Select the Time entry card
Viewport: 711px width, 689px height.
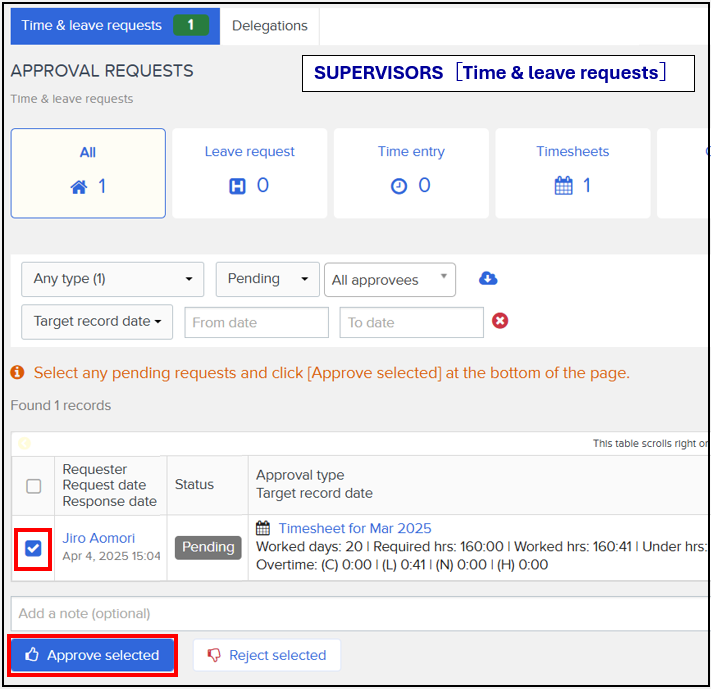pyautogui.click(x=411, y=173)
